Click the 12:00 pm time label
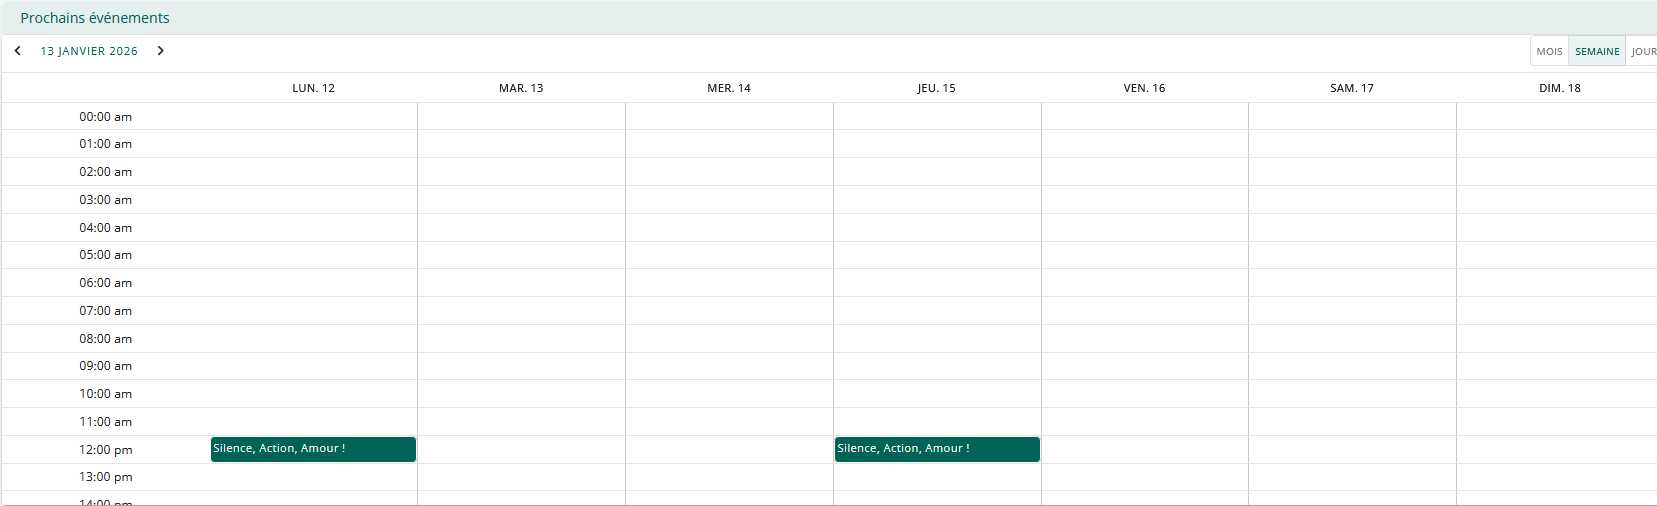 click(106, 450)
